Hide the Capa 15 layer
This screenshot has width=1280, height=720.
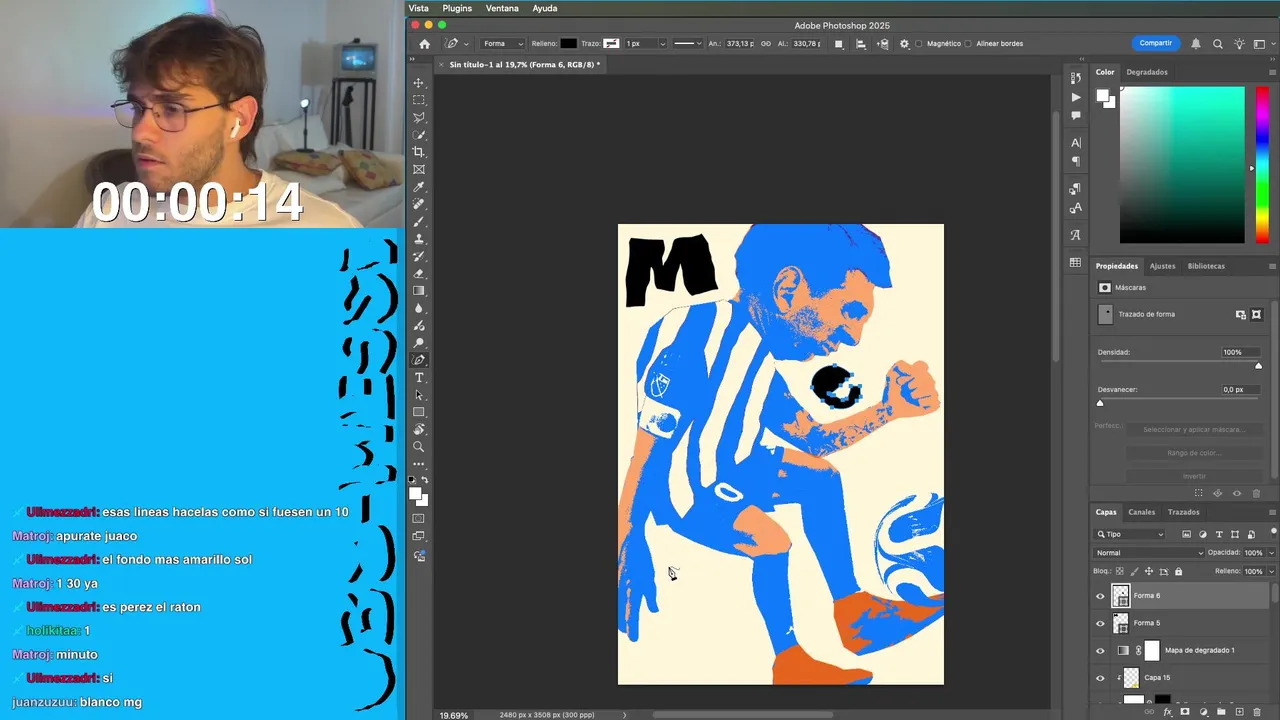pos(1101,678)
